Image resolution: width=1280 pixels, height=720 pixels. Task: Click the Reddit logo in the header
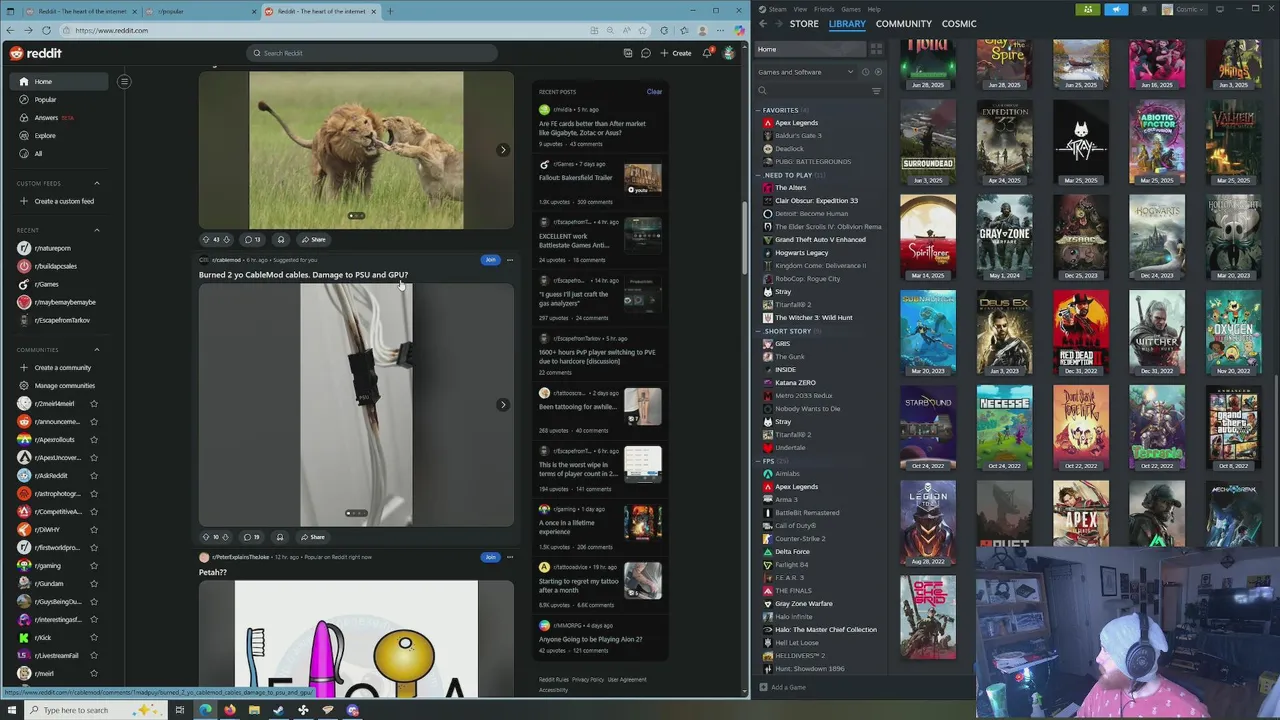coord(36,53)
